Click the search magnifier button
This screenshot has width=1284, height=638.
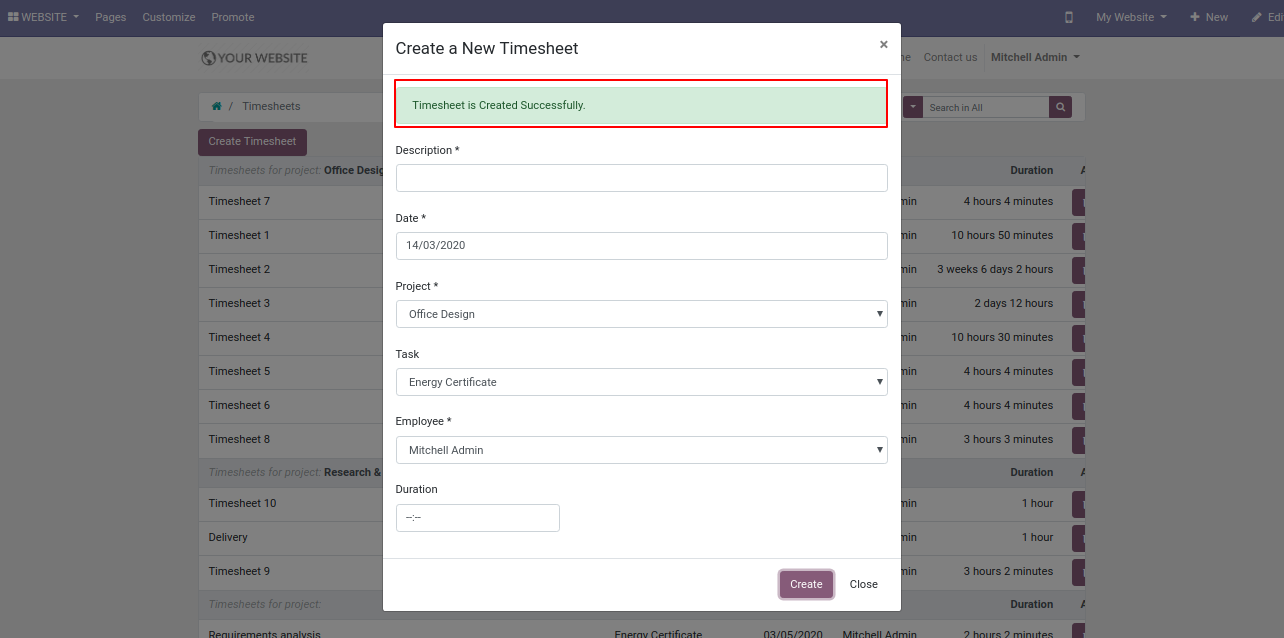[x=1060, y=107]
